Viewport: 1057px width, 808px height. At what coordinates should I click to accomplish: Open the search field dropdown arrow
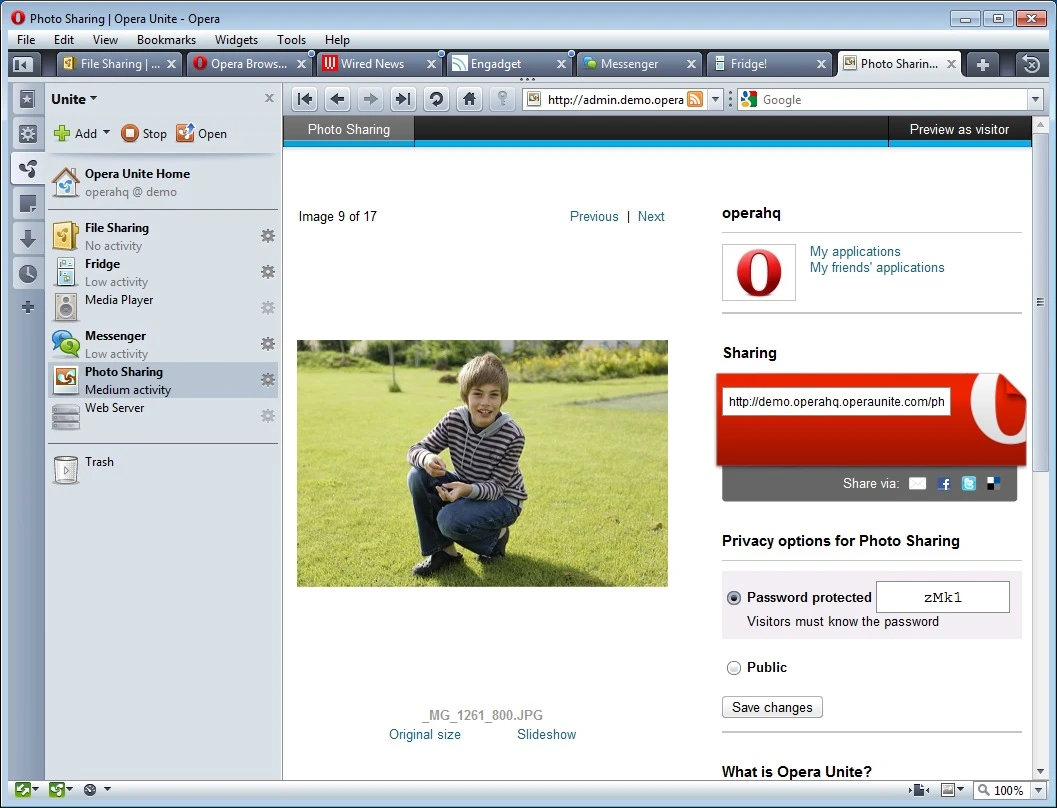tap(1036, 100)
